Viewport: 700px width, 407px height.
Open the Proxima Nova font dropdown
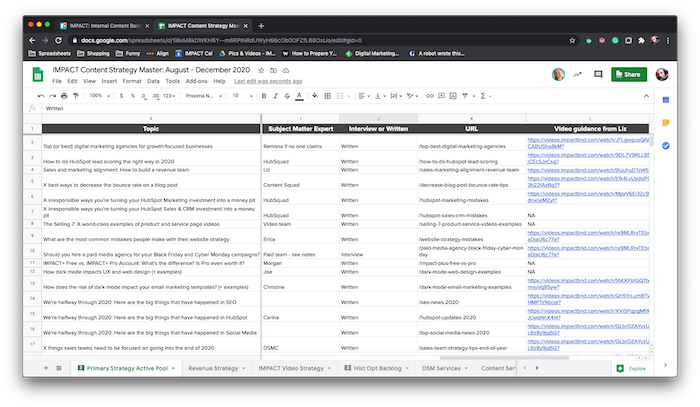pos(204,96)
